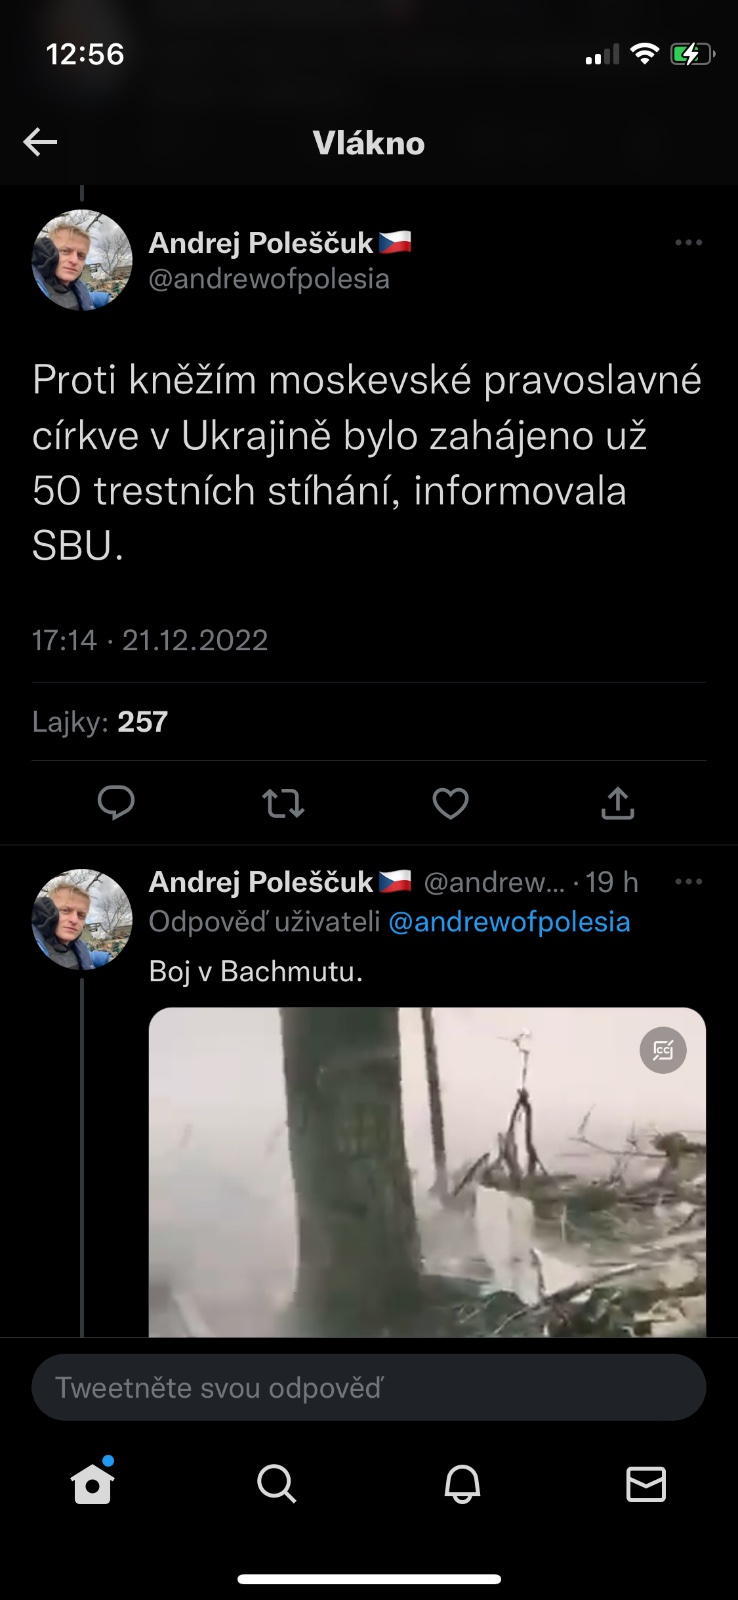Open the Home tab in the bottom bar

click(92, 1483)
